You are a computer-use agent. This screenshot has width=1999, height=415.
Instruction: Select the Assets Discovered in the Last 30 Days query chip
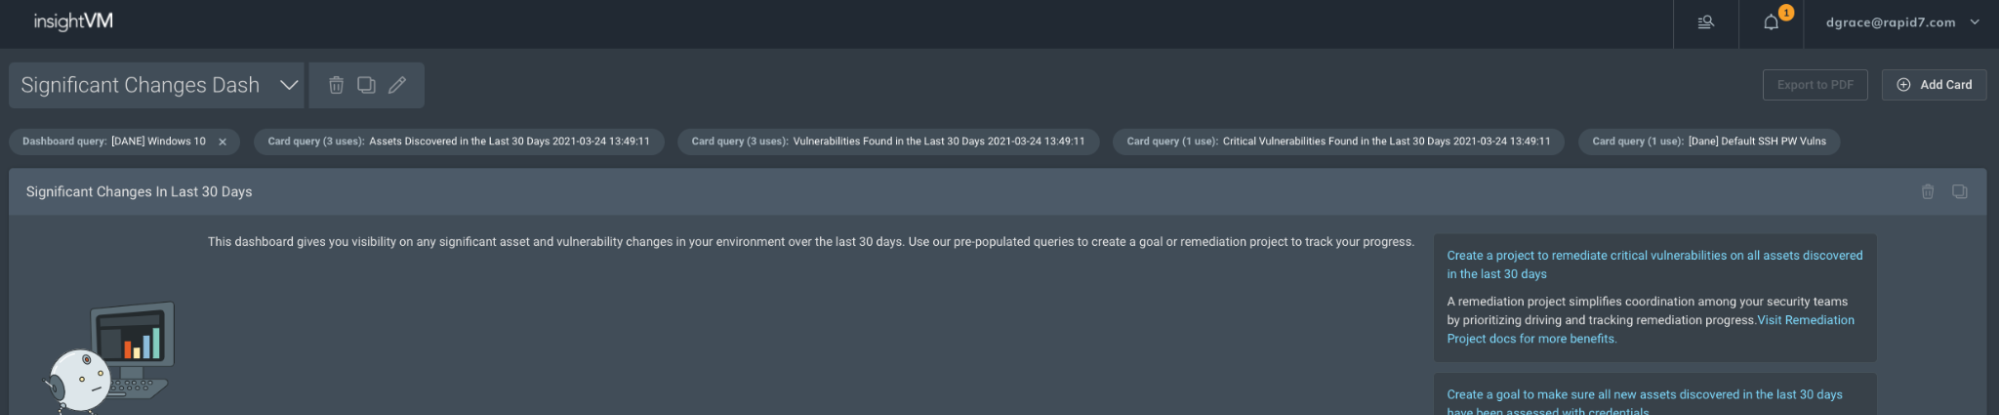tap(458, 142)
